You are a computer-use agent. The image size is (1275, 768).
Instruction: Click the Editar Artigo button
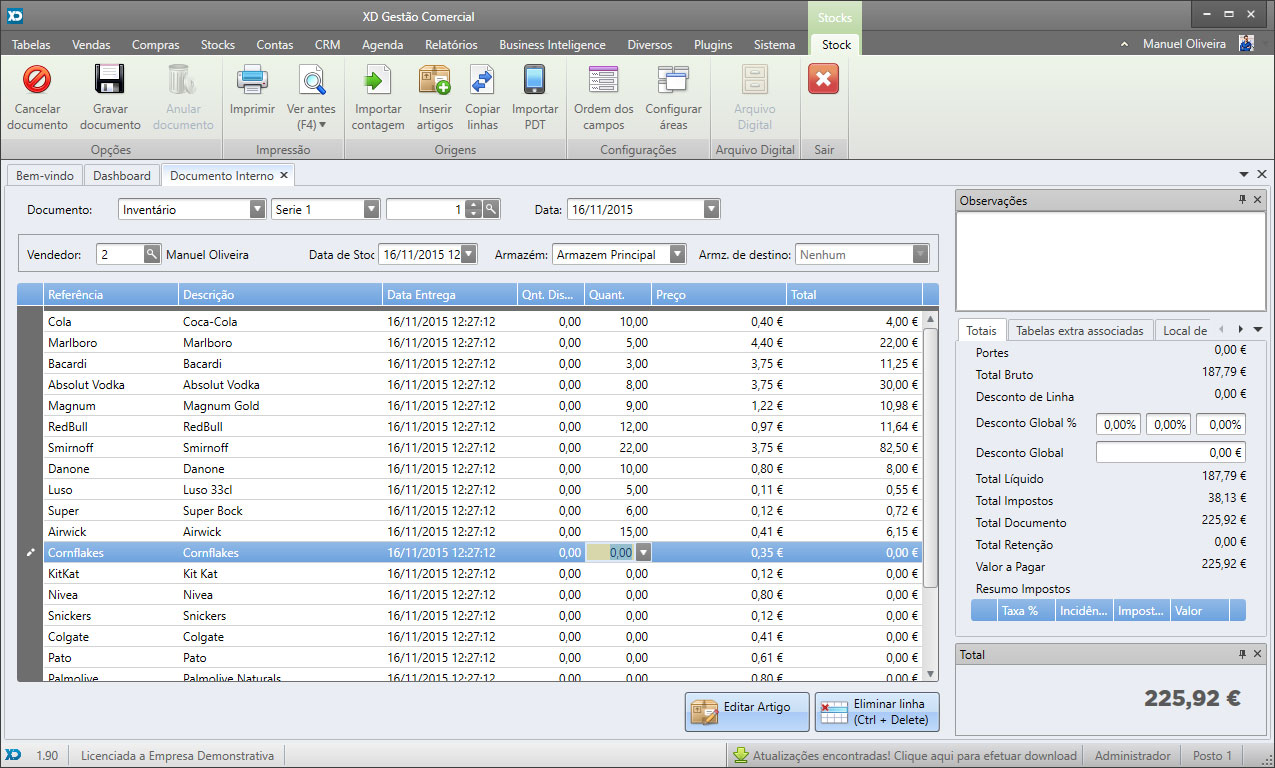[746, 710]
